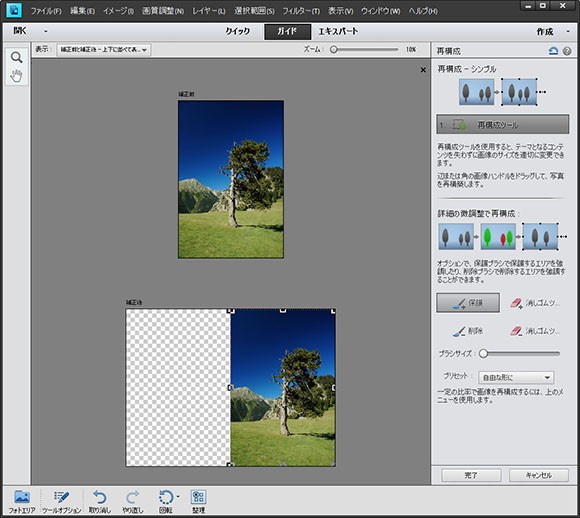Switch to the エキスパート tab
Viewport: 580px width, 518px height.
(x=338, y=31)
